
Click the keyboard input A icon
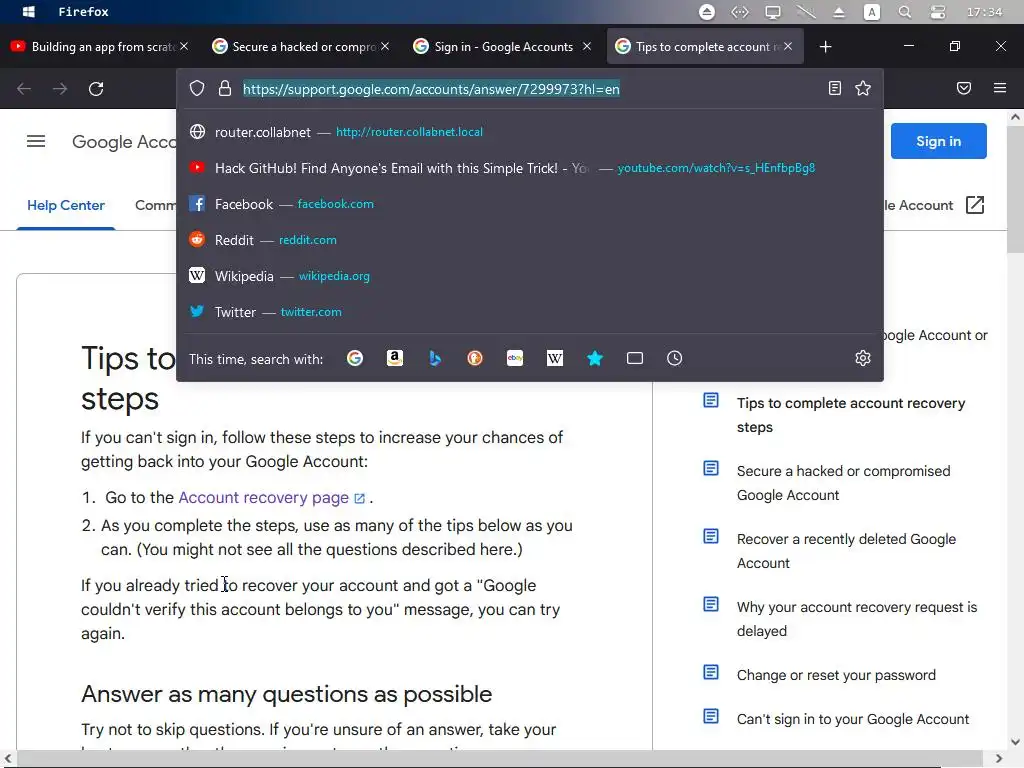pos(872,12)
